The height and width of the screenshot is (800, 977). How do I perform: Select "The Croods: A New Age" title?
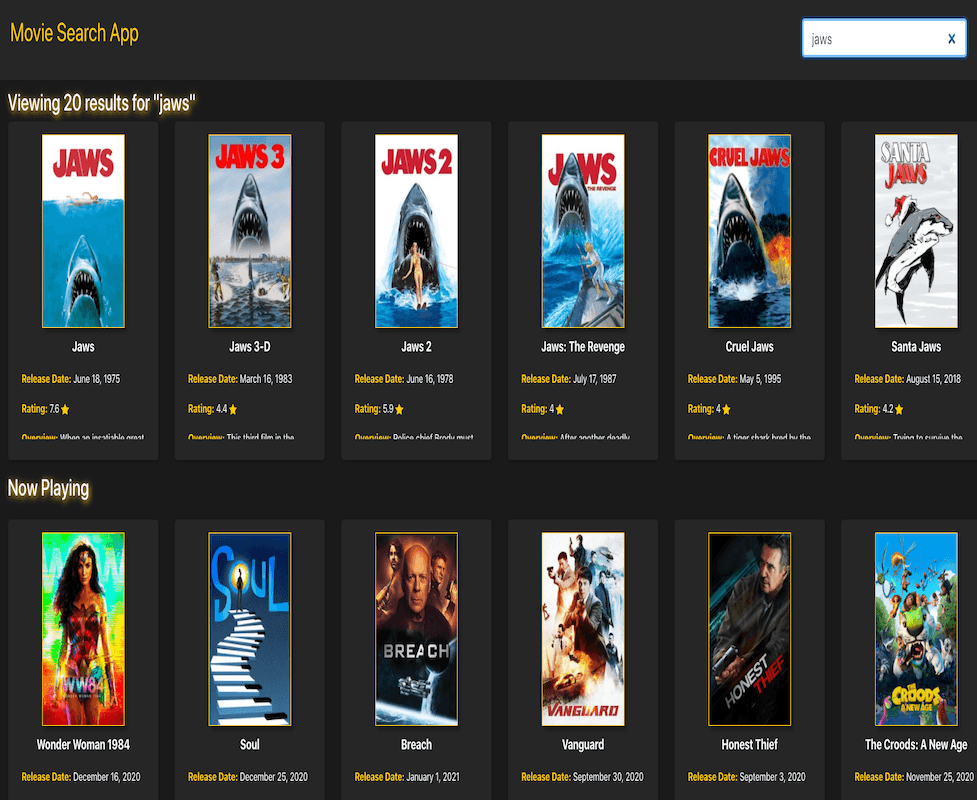[x=916, y=745]
